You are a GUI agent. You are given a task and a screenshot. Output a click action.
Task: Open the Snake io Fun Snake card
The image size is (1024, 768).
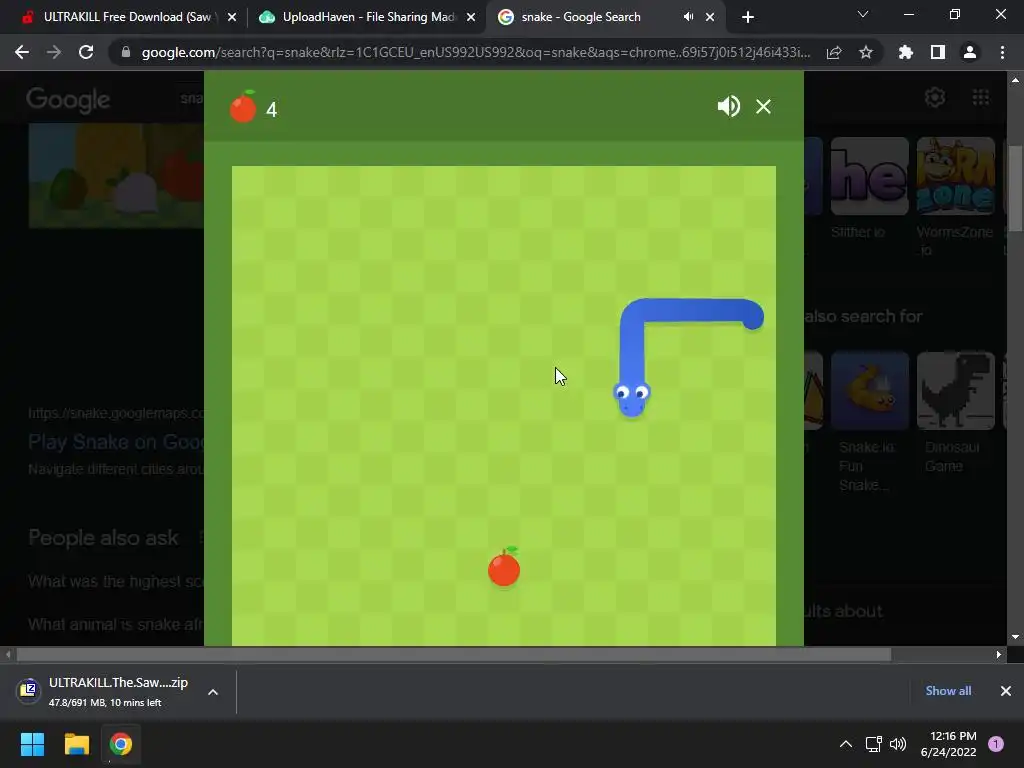click(869, 423)
